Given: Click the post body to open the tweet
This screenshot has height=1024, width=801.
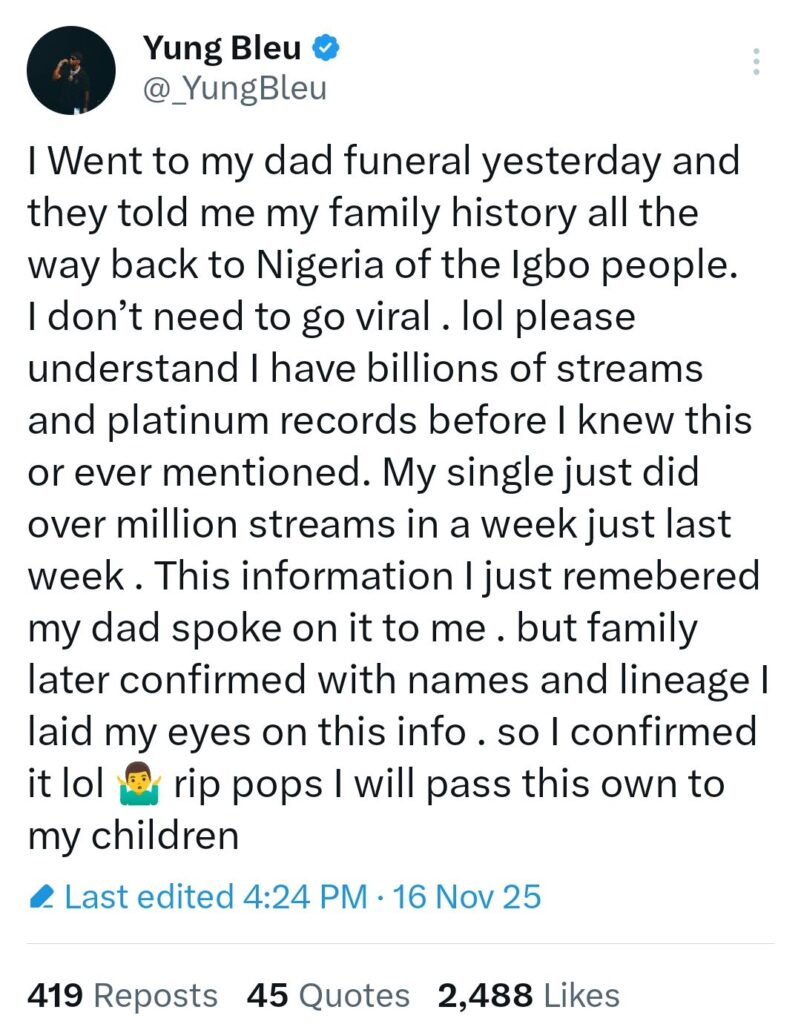Looking at the screenshot, I should pyautogui.click(x=400, y=470).
